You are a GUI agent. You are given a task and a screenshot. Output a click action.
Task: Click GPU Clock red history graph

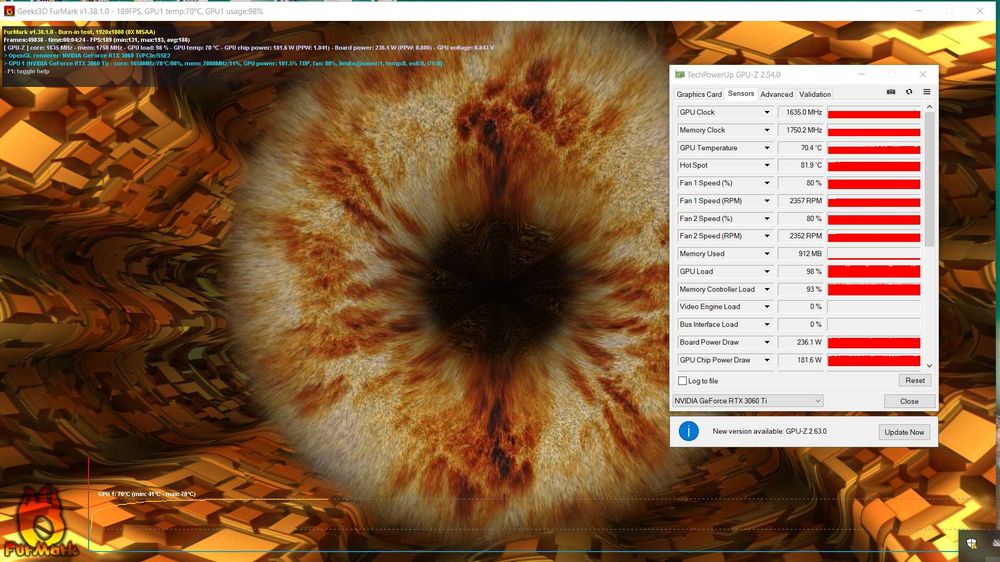[874, 112]
